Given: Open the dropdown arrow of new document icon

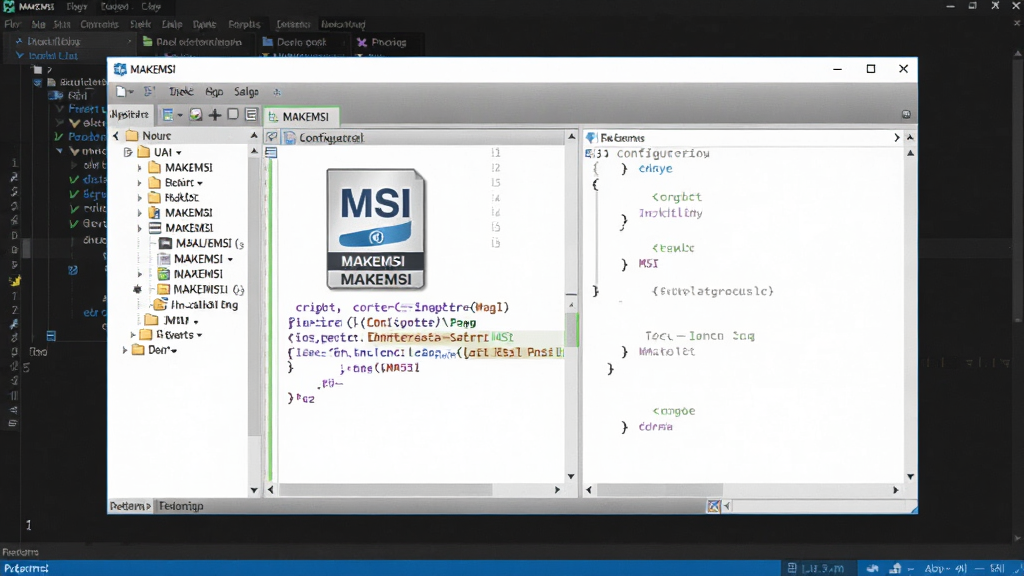Looking at the screenshot, I should 131,92.
